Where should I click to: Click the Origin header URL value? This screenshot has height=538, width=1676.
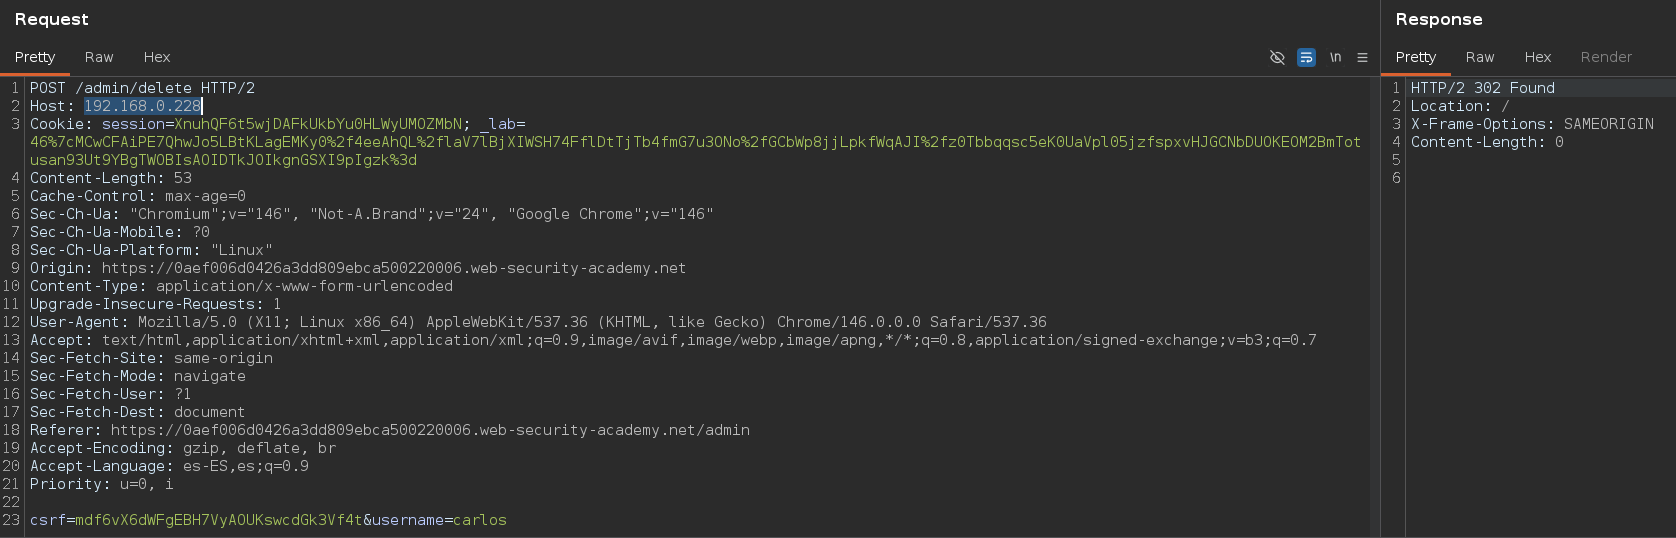coord(394,268)
